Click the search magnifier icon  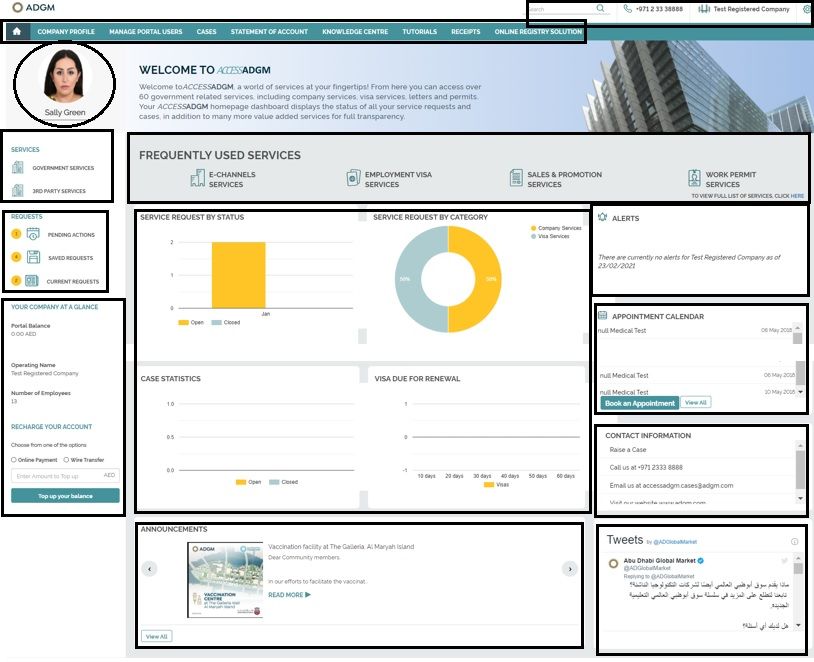tap(600, 8)
